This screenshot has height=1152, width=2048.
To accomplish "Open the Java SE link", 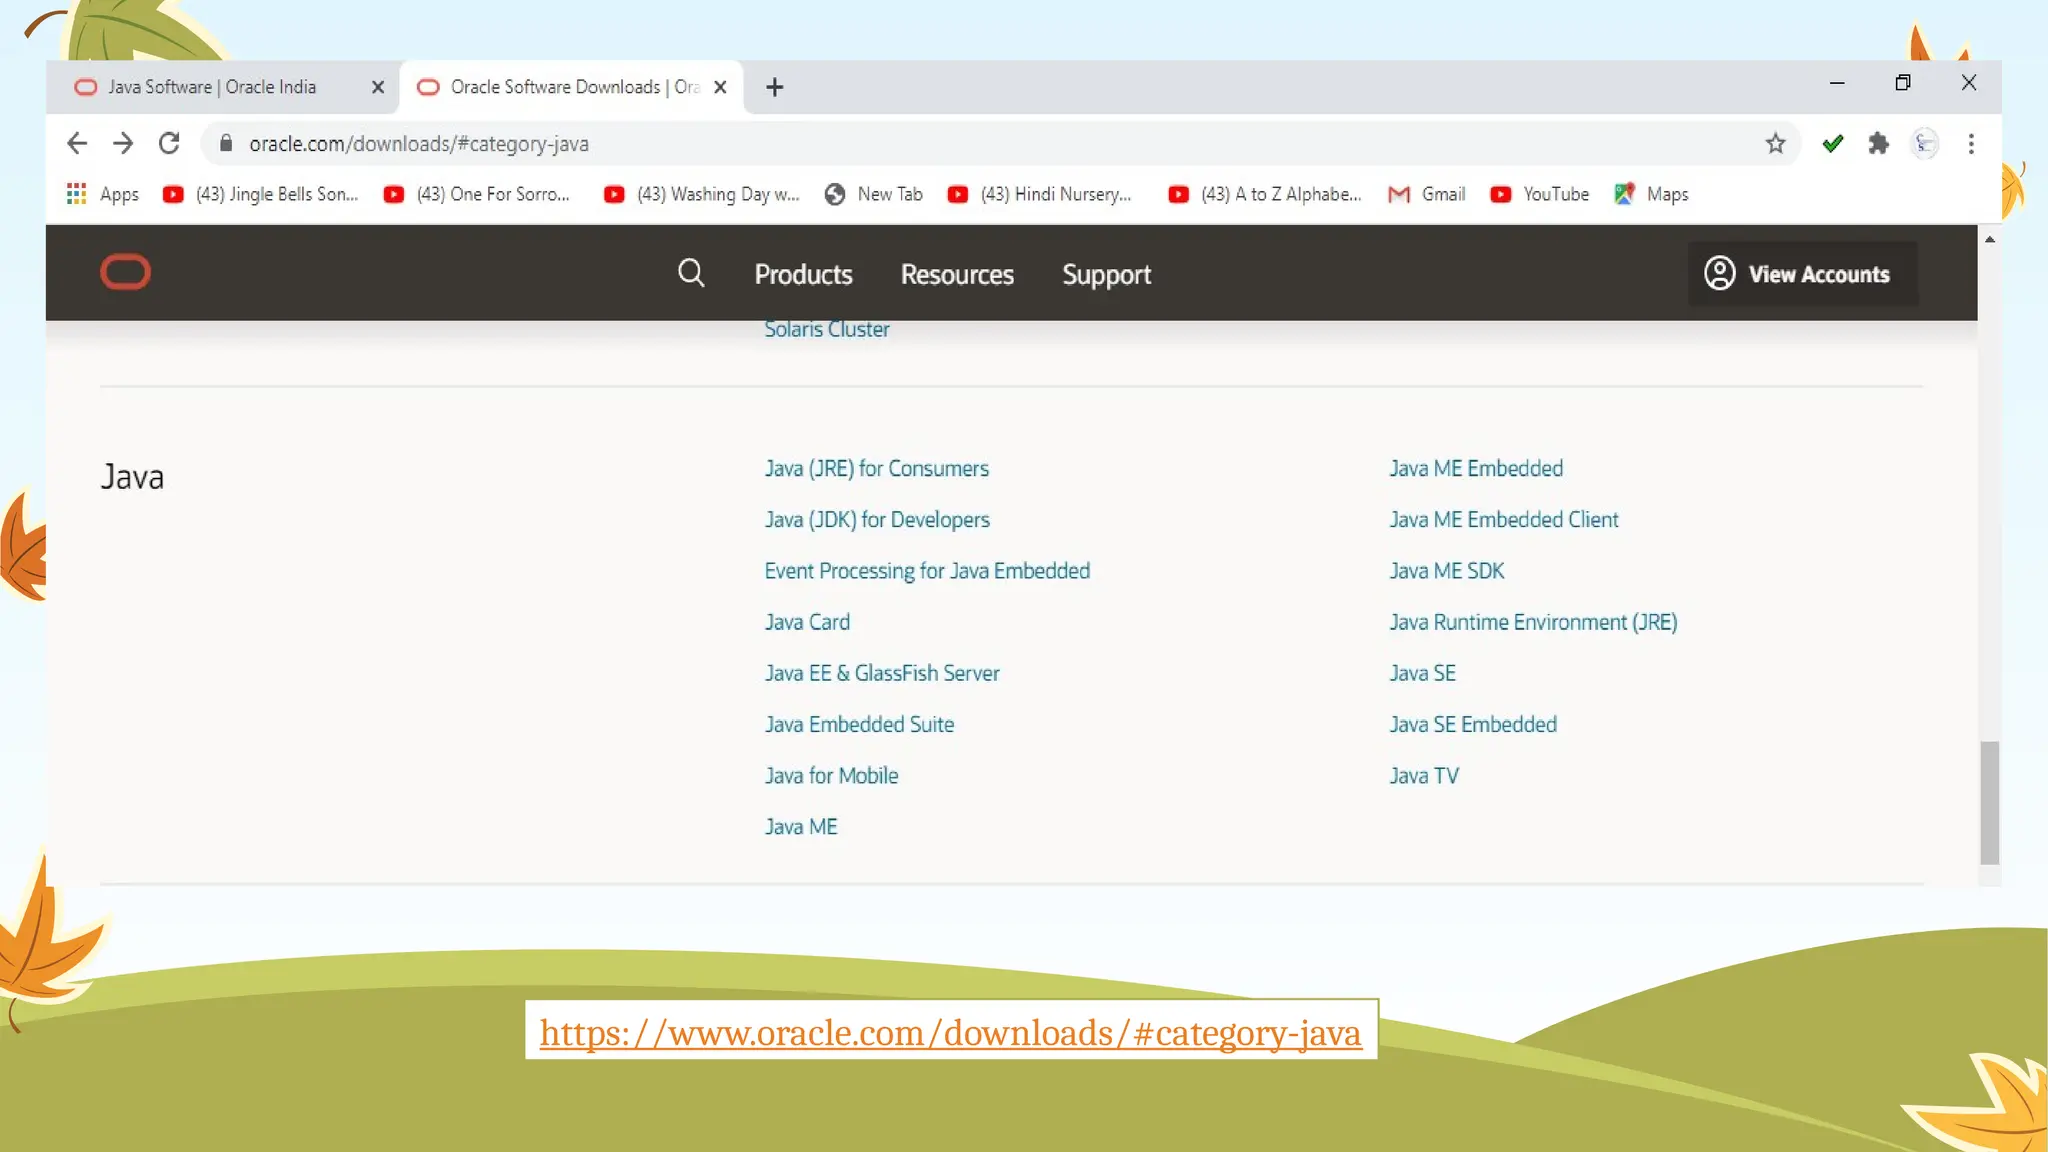I will tap(1422, 673).
